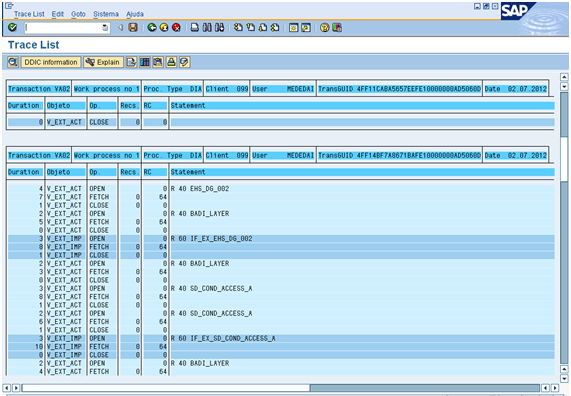Open the Sistema menu
This screenshot has width=571, height=396.
[x=106, y=14]
